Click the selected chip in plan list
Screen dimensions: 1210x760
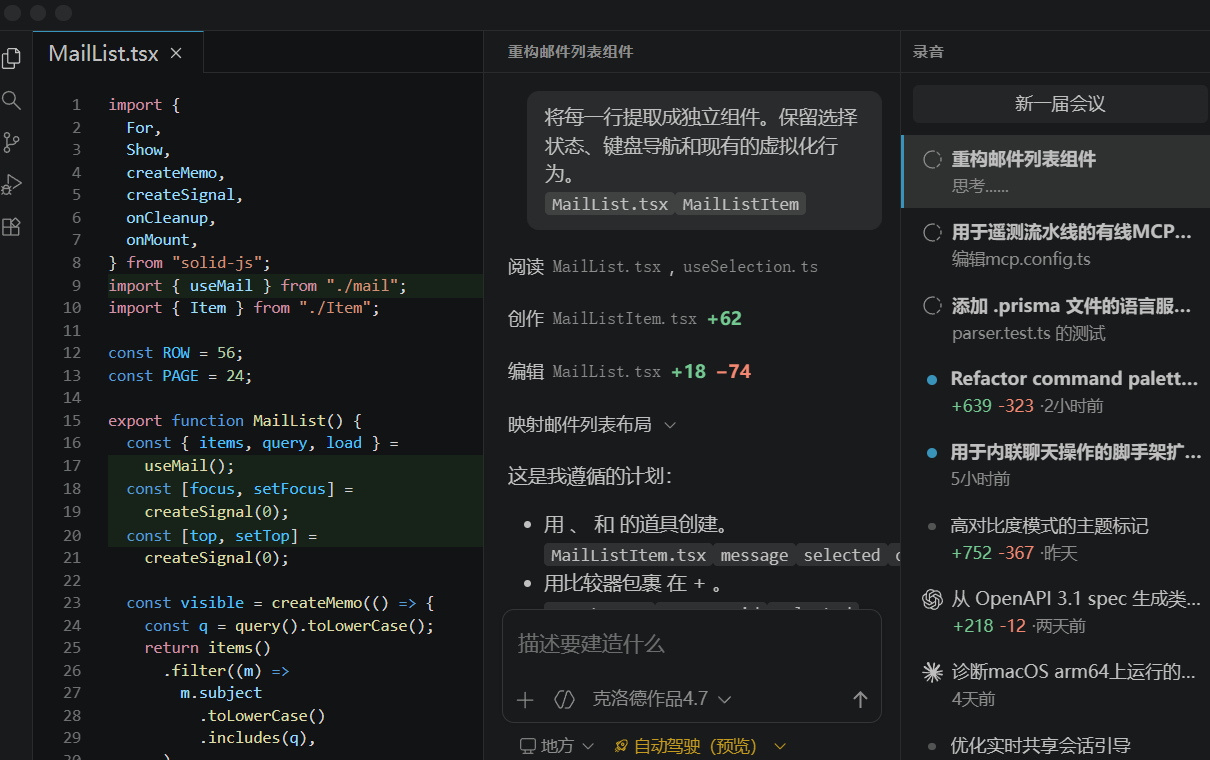click(x=842, y=555)
